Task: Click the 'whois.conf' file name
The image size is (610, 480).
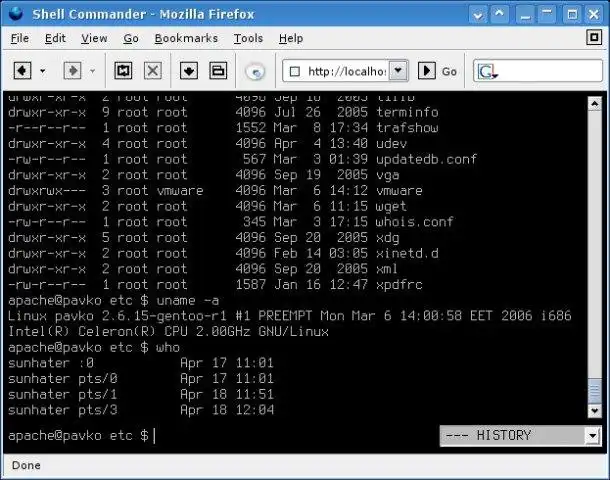Action: point(415,222)
